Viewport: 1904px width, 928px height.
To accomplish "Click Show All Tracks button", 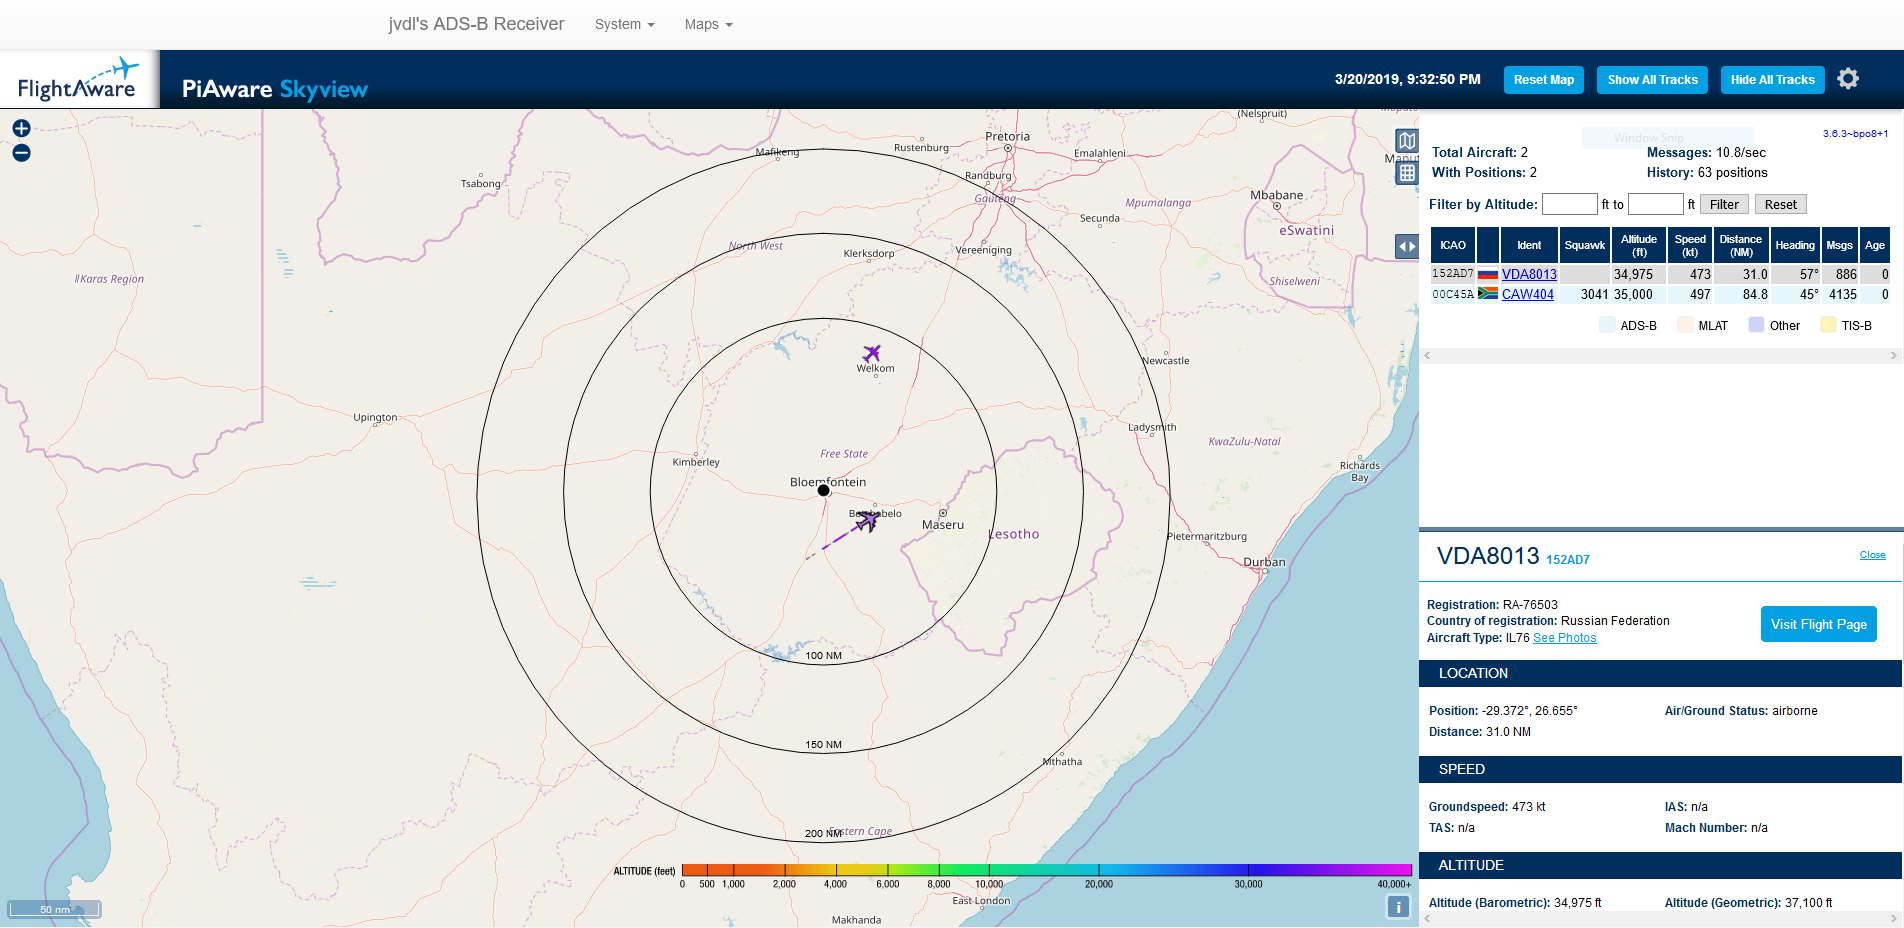I will coord(1652,80).
